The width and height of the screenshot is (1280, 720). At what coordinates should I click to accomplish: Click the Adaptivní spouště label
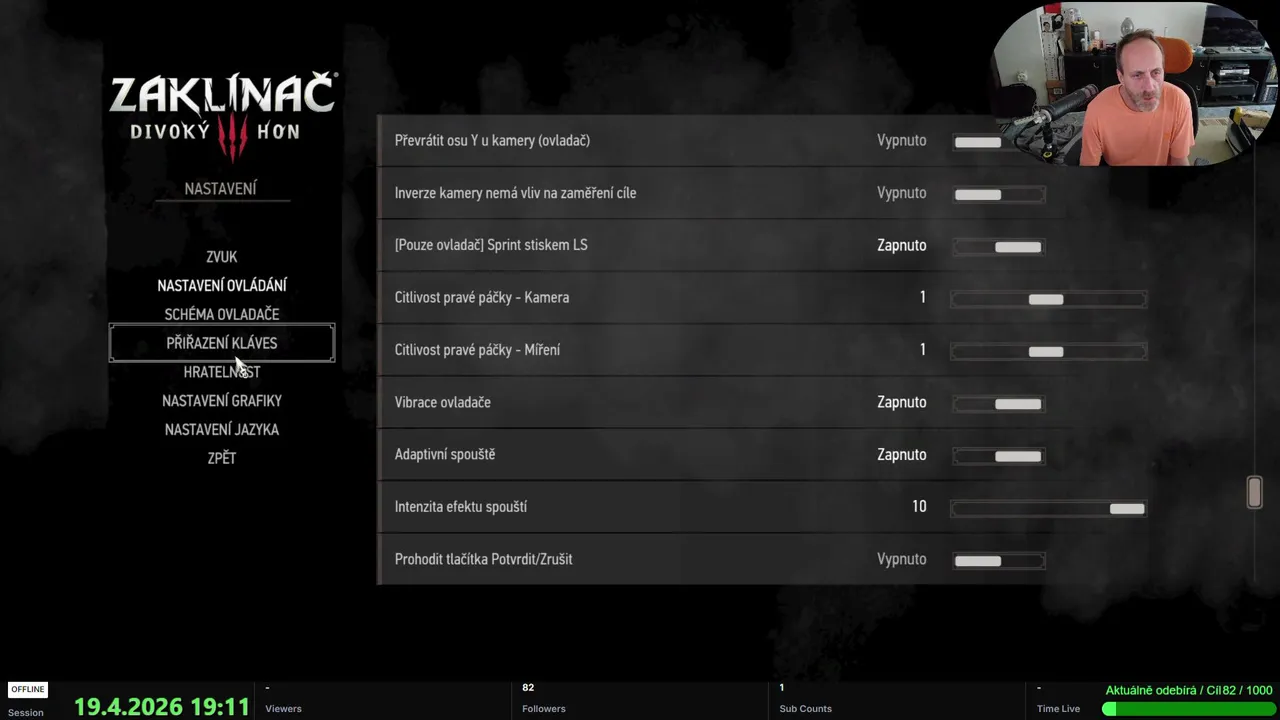pyautogui.click(x=444, y=455)
